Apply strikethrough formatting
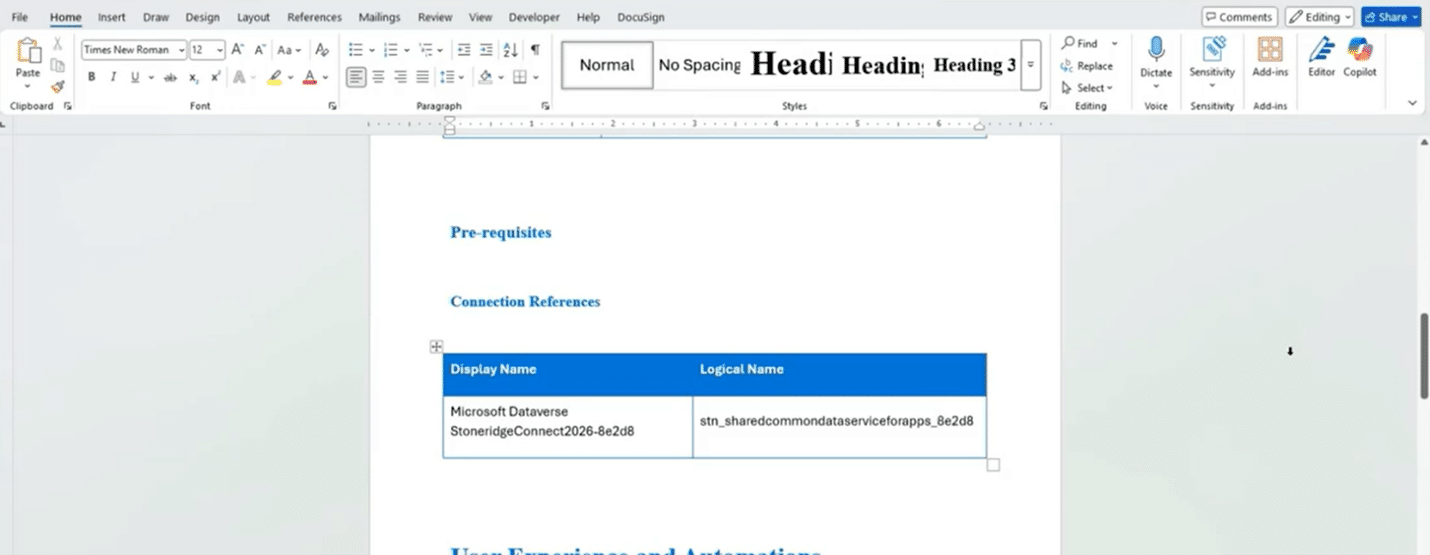The width and height of the screenshot is (1430, 555). (x=171, y=77)
